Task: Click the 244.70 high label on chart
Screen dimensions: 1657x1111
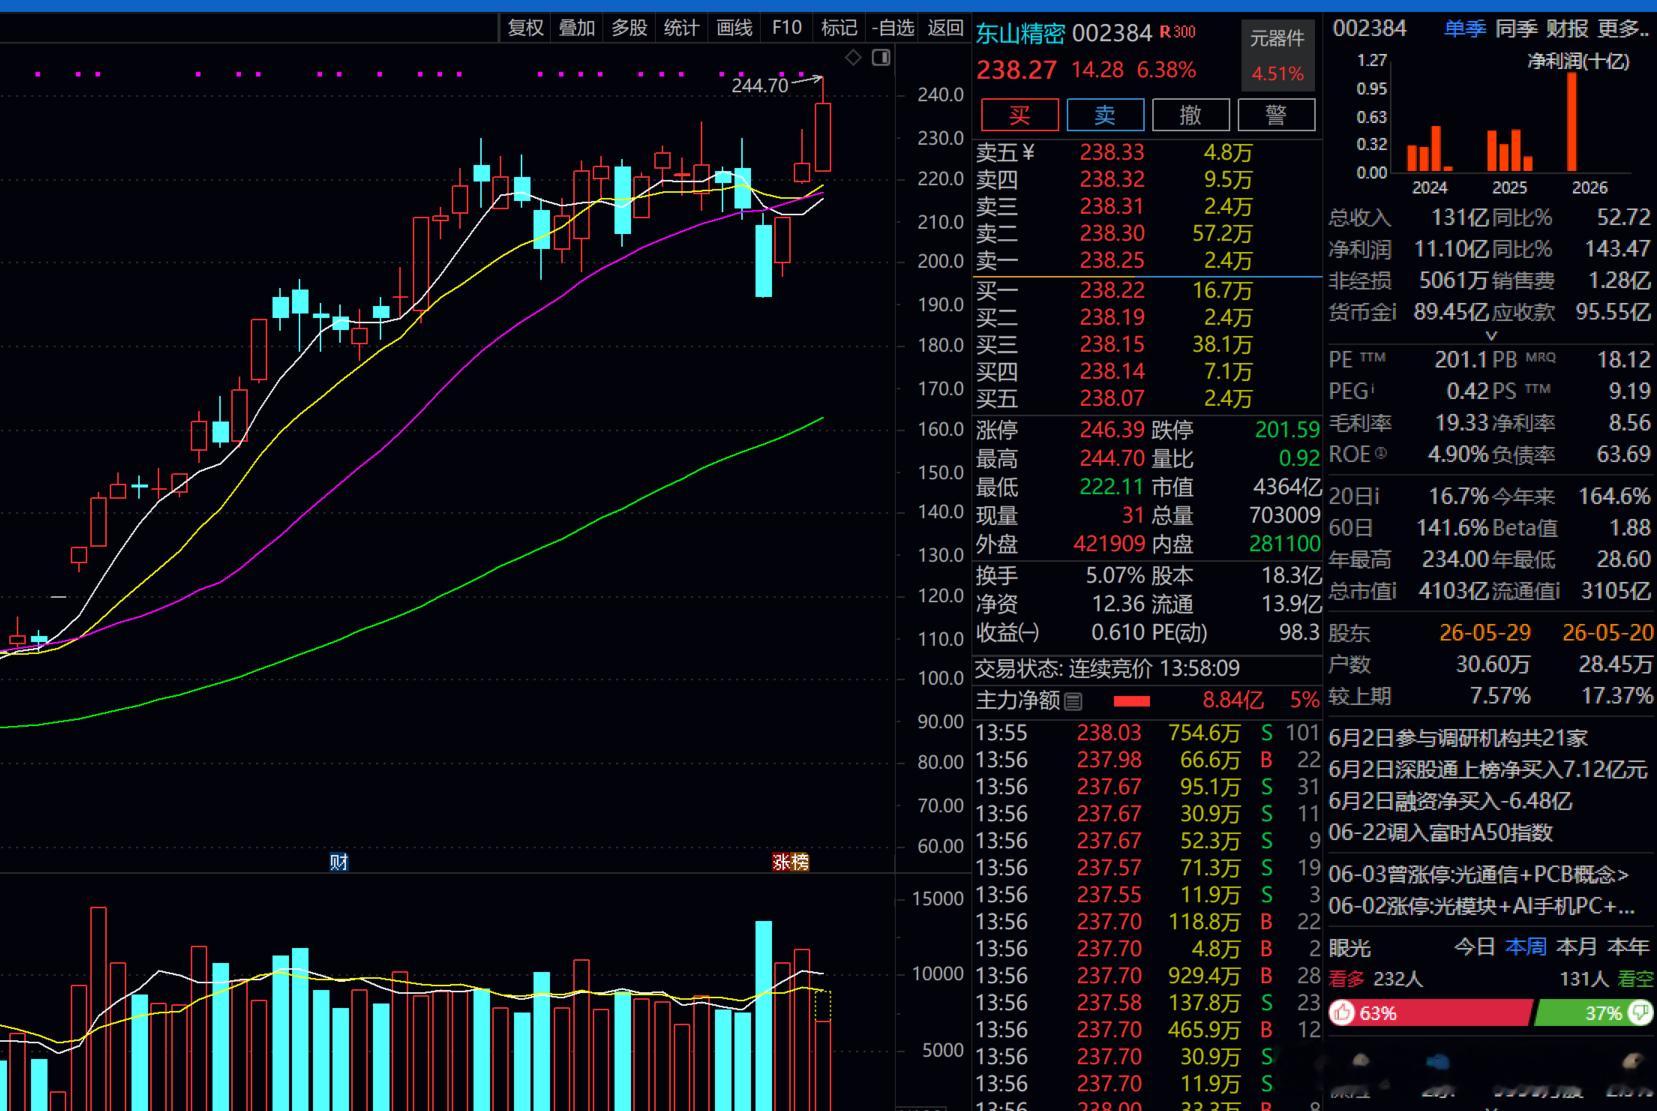Action: [x=760, y=85]
